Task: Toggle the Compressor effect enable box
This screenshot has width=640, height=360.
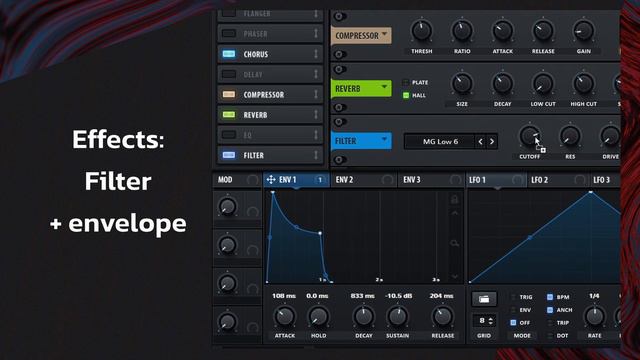Action: (x=229, y=94)
